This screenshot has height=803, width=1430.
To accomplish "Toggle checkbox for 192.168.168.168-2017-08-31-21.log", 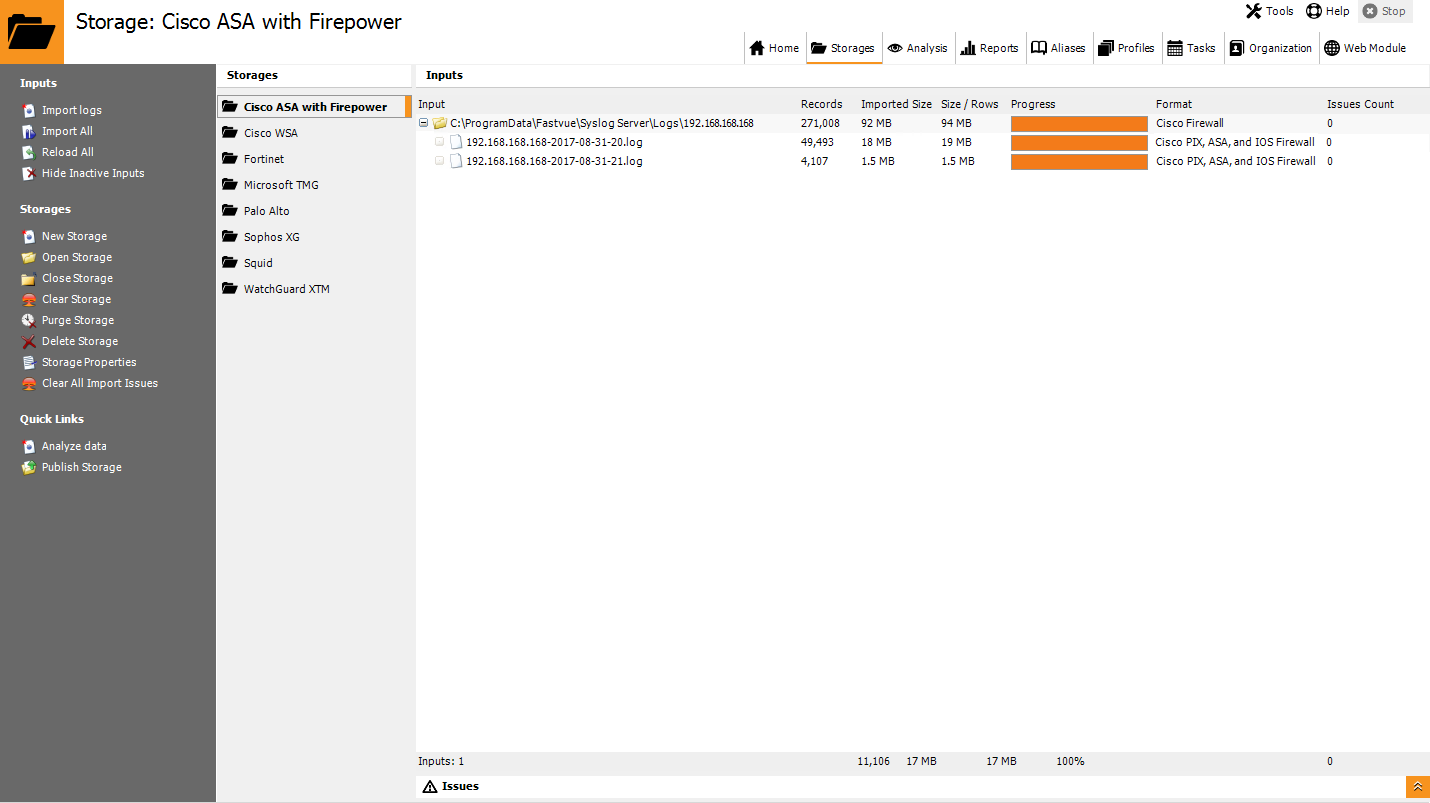I will point(439,161).
